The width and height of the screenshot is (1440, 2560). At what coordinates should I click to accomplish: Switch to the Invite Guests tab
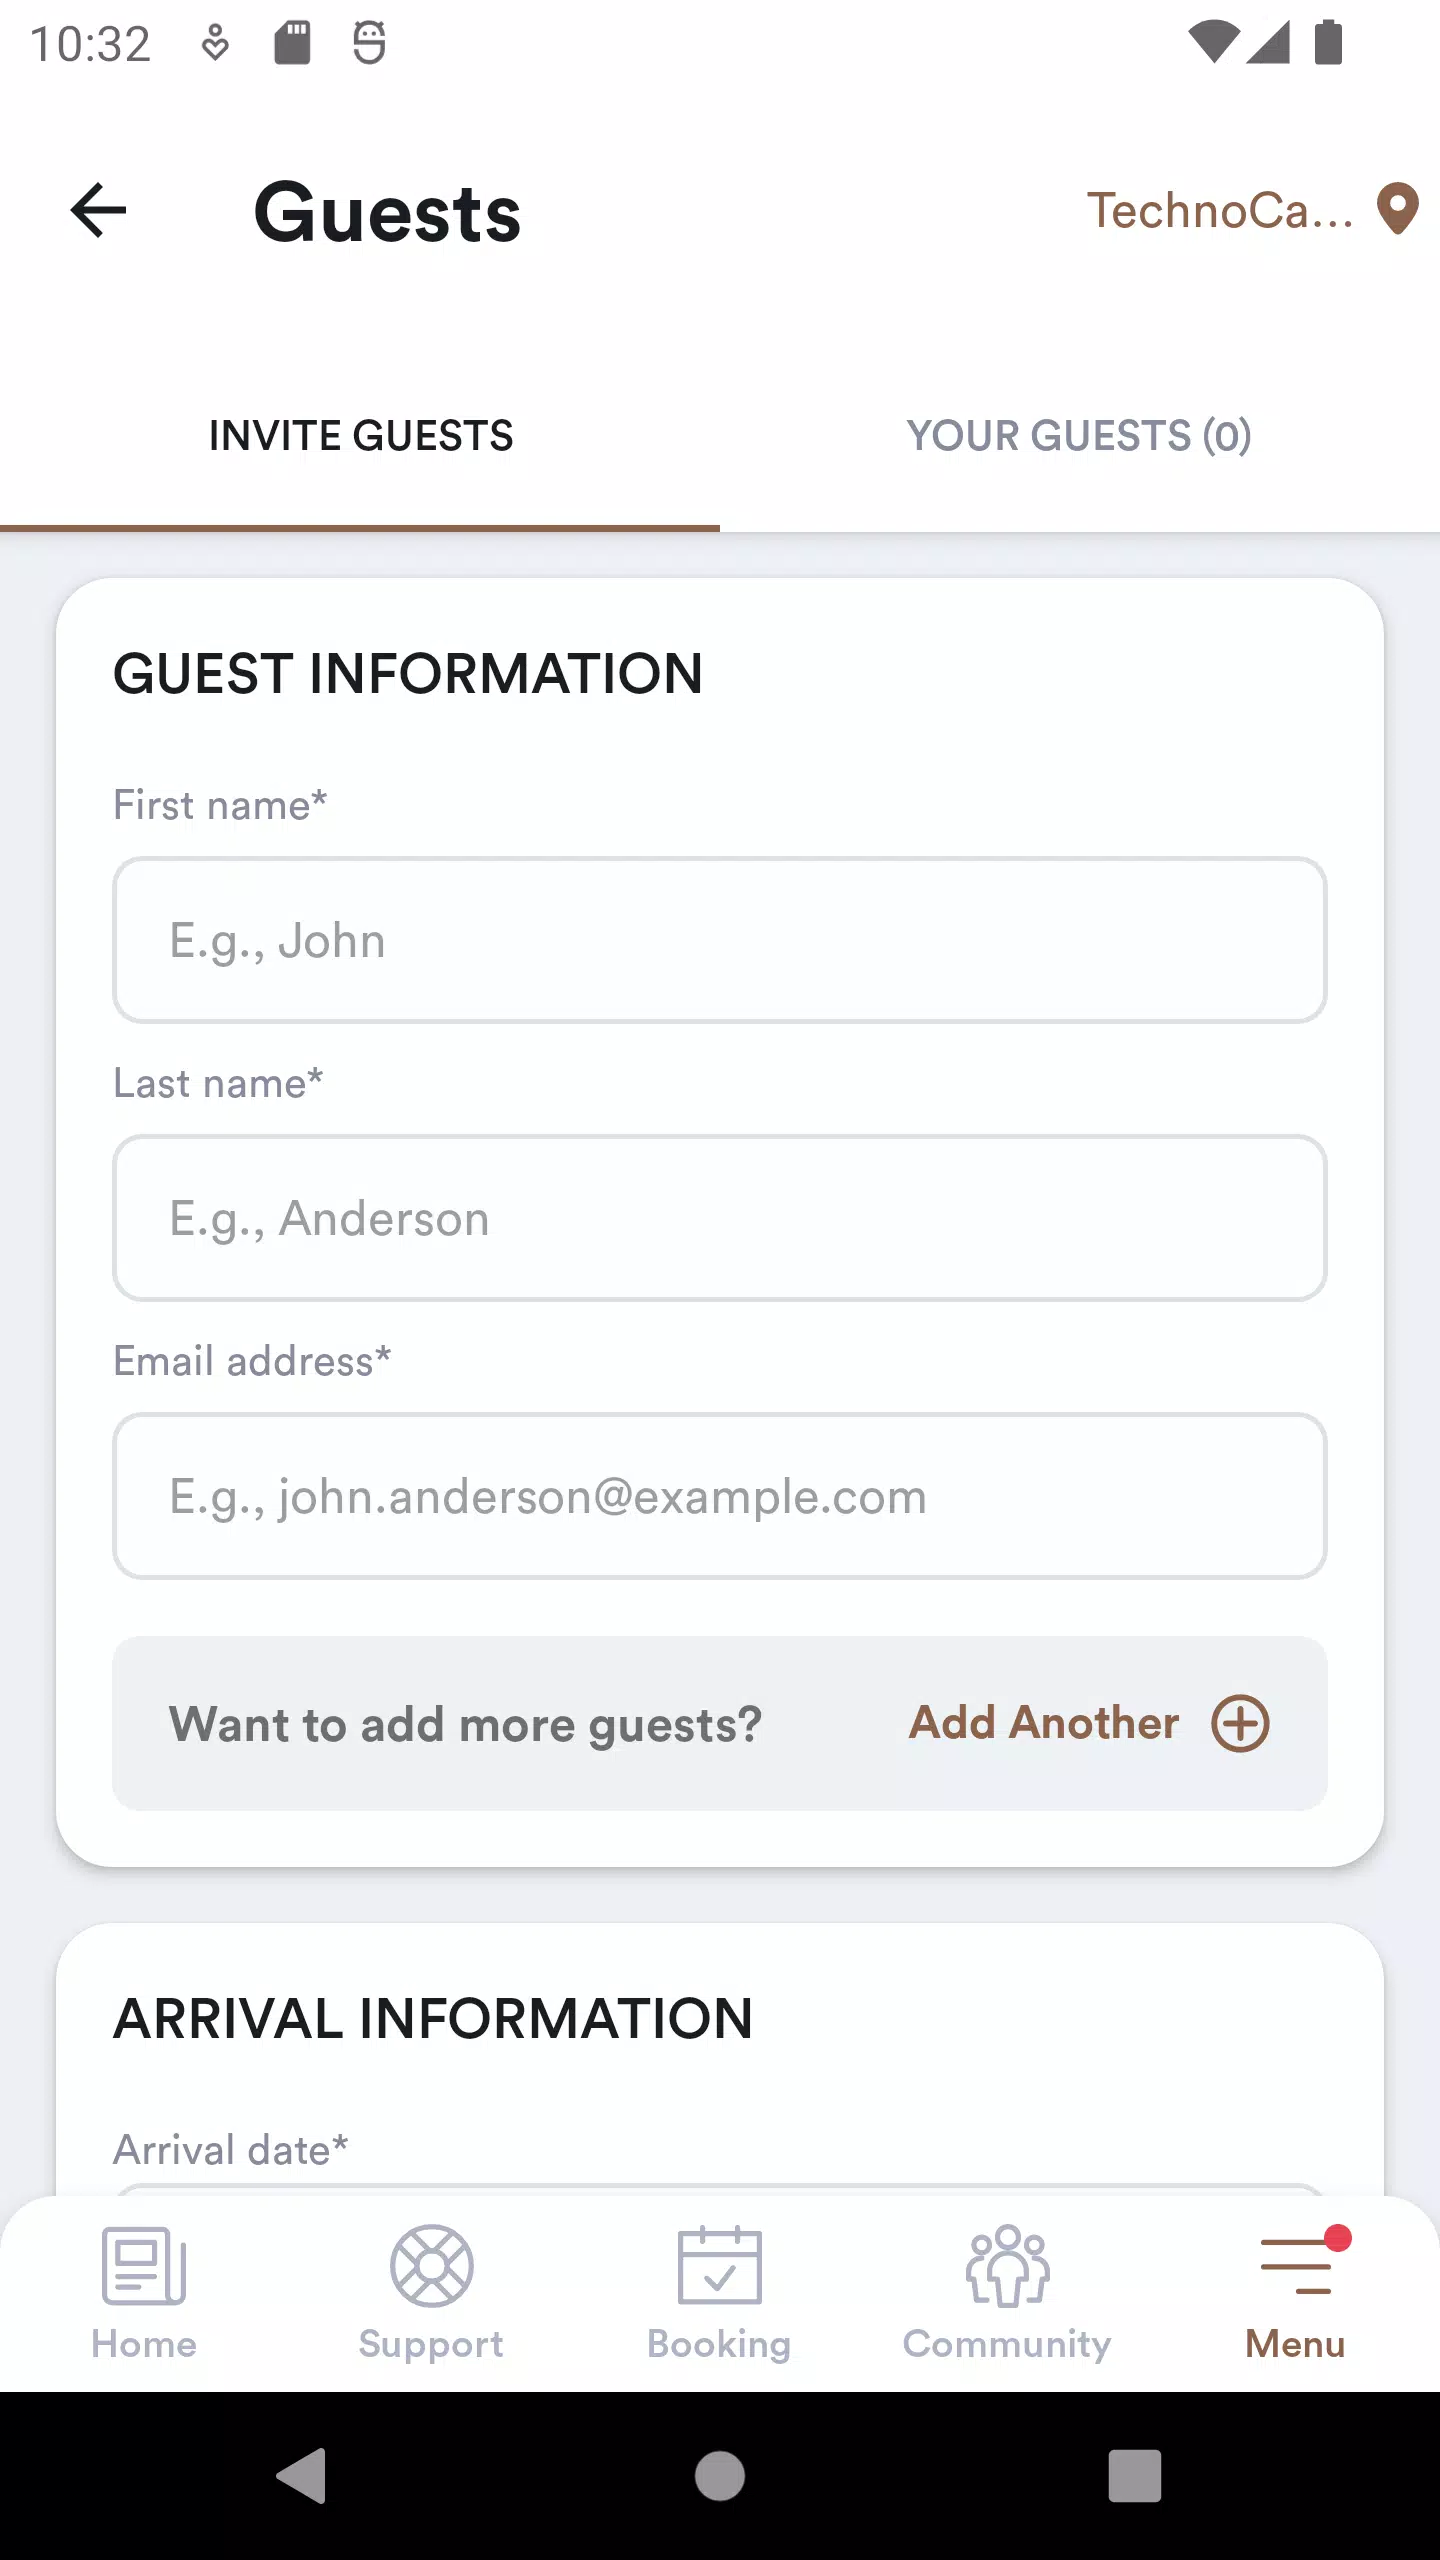tap(360, 436)
